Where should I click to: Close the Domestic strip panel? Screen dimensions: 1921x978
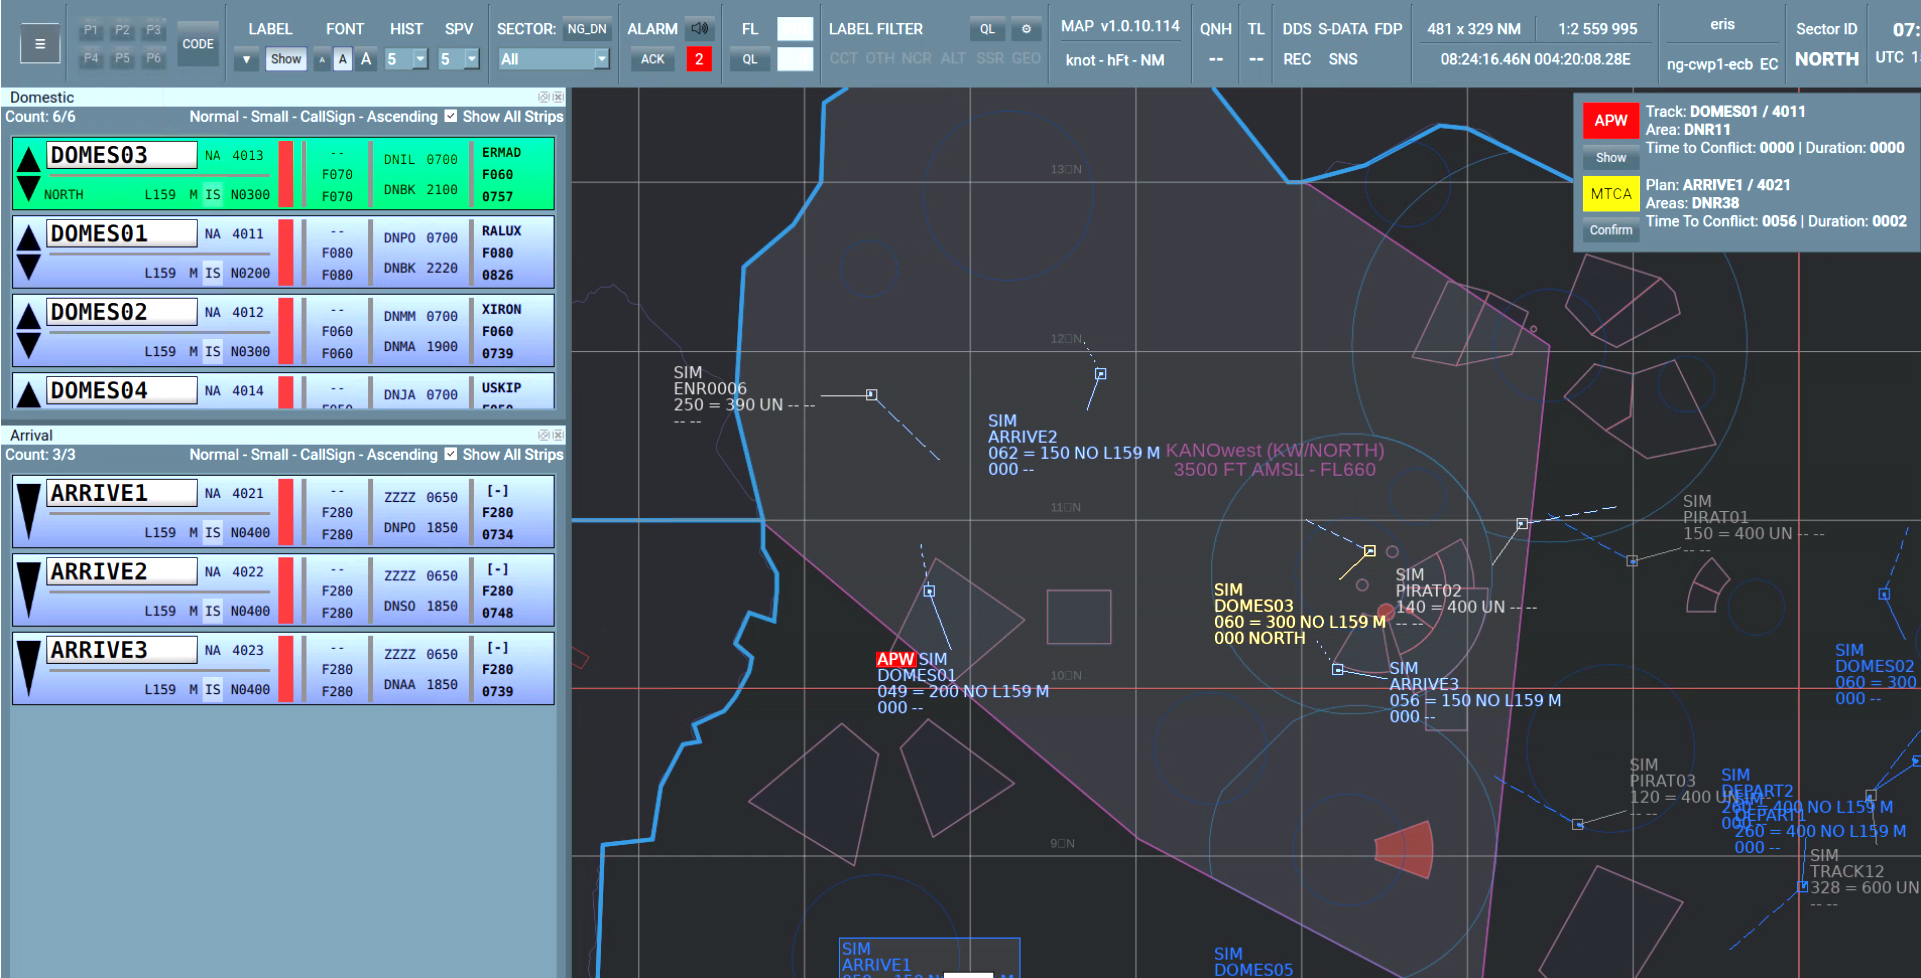pos(558,97)
